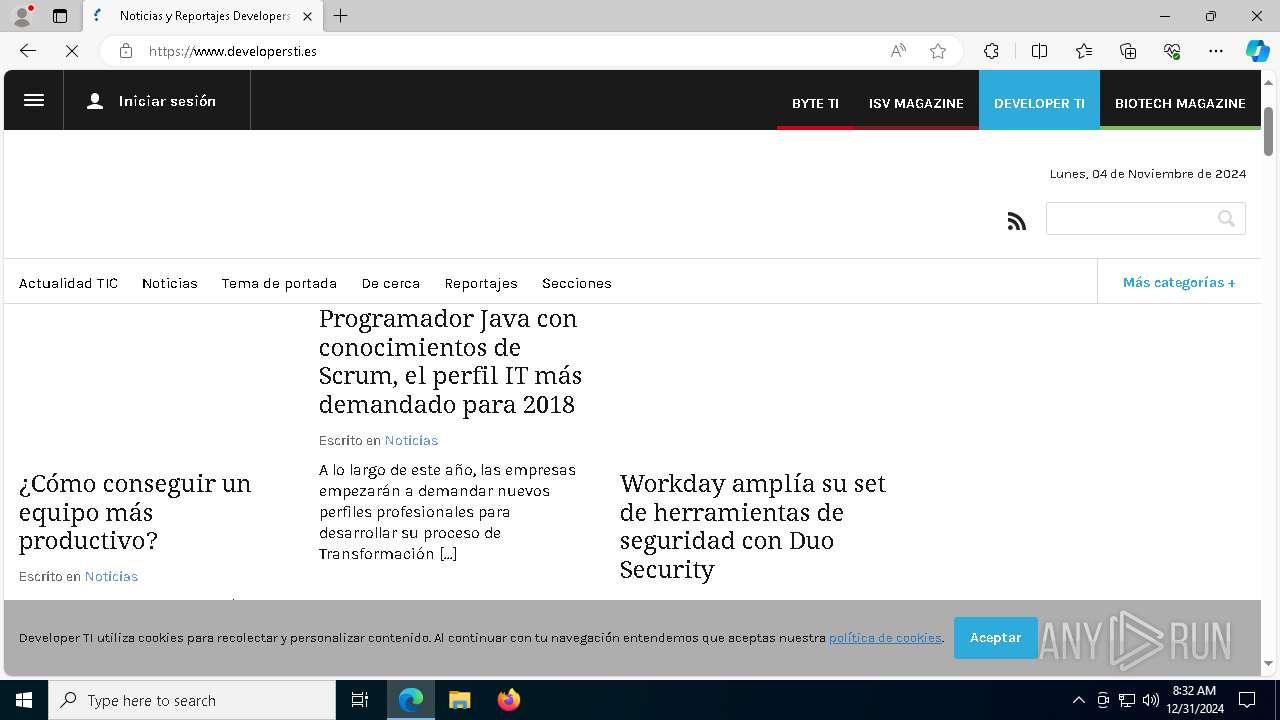The image size is (1280, 720).
Task: Open the Extensions puzzle icon
Action: 991,51
